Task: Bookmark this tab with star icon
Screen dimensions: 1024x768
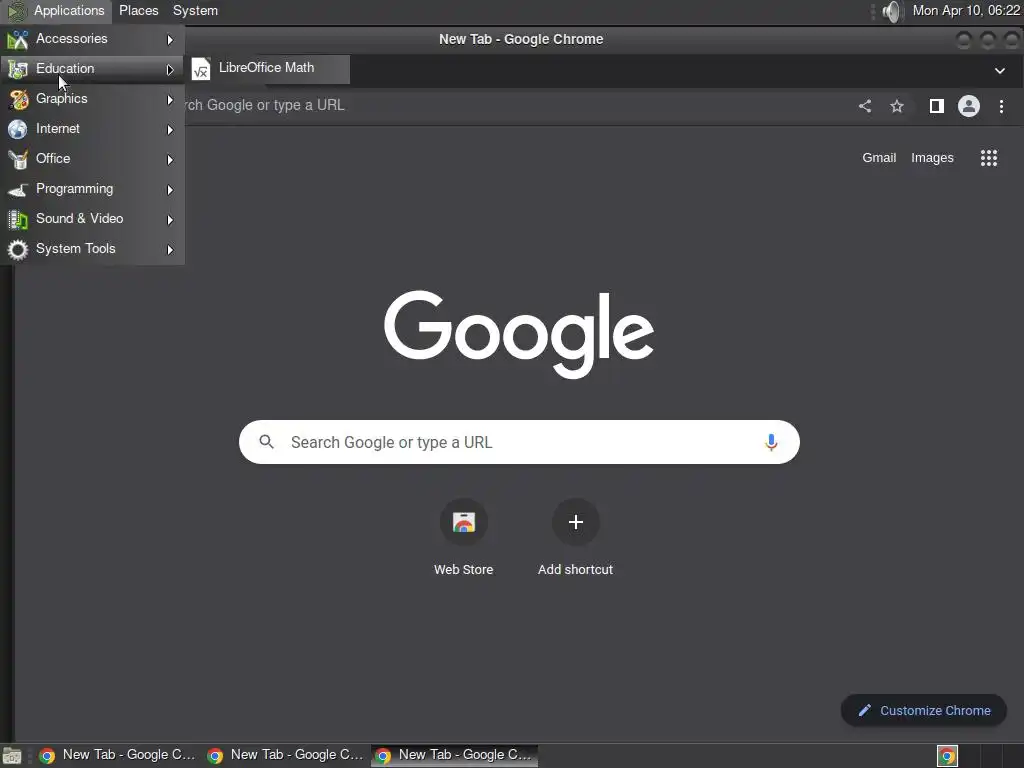Action: click(897, 106)
